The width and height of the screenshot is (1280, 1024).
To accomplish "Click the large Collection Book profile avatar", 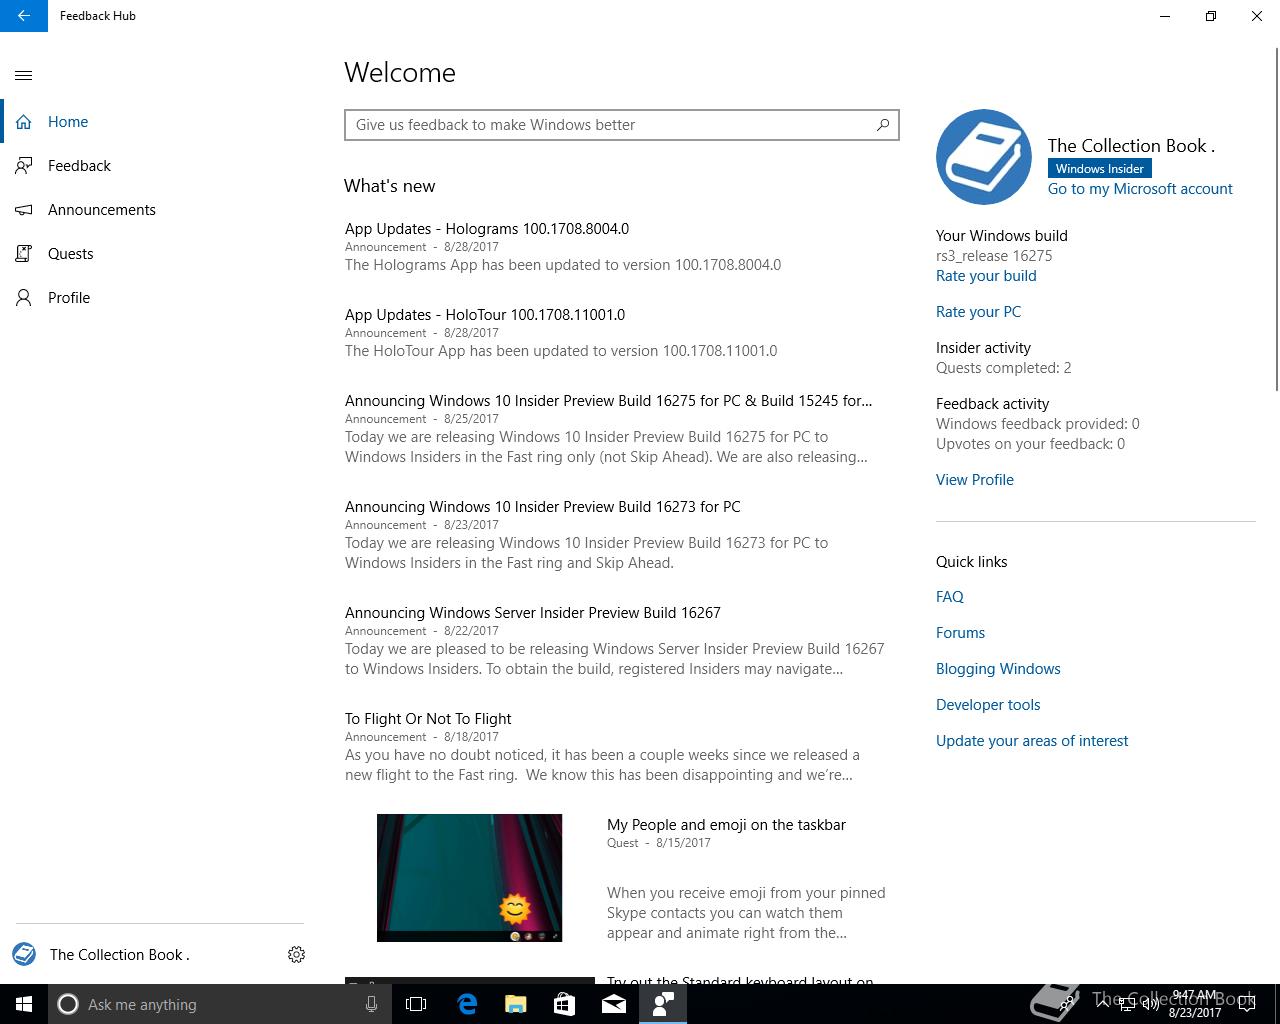I will click(x=984, y=157).
